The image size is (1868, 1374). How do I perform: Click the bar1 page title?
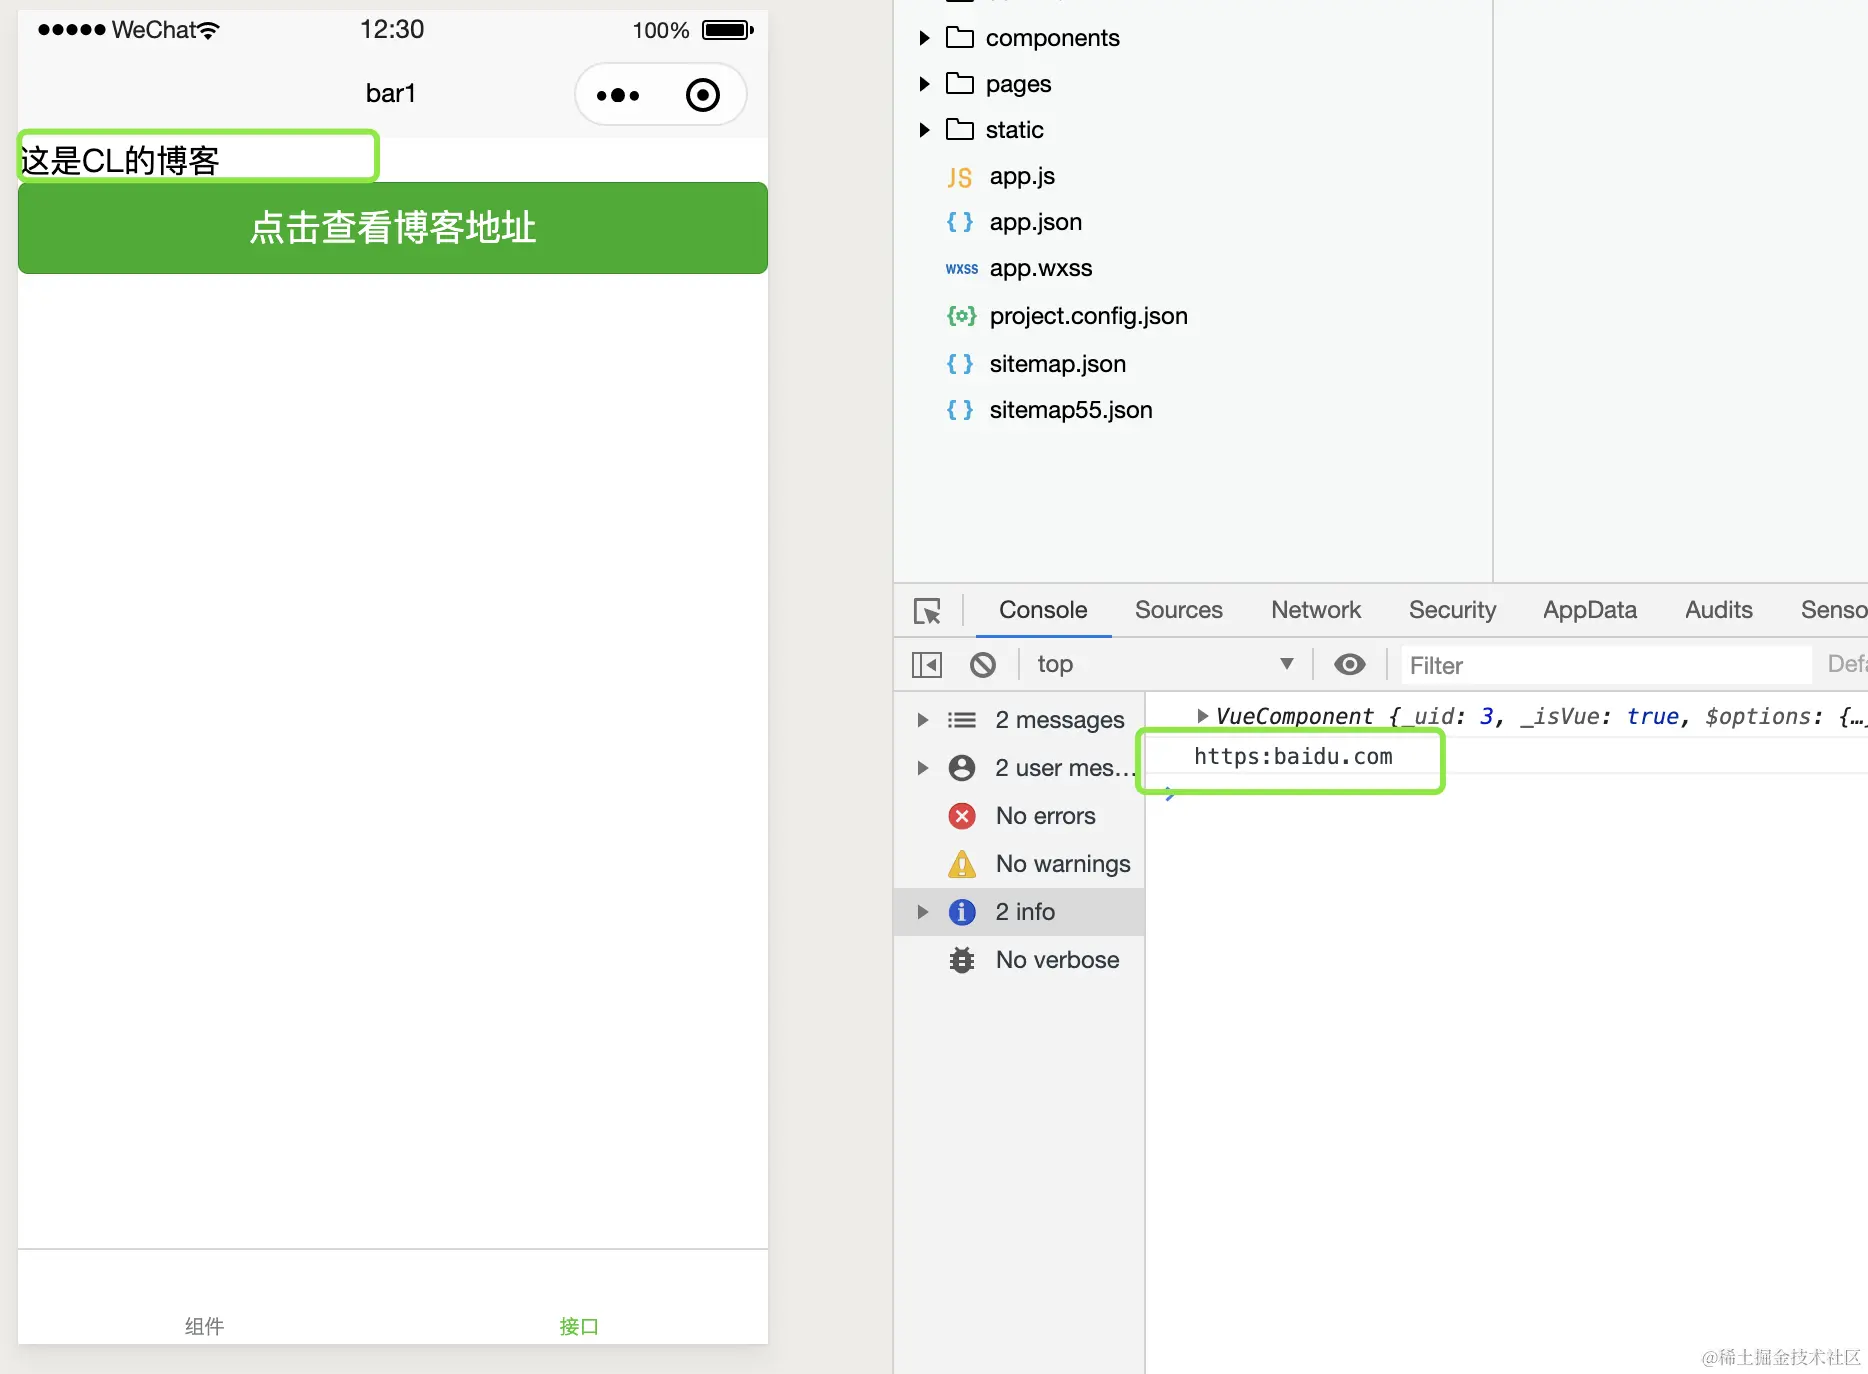point(391,93)
